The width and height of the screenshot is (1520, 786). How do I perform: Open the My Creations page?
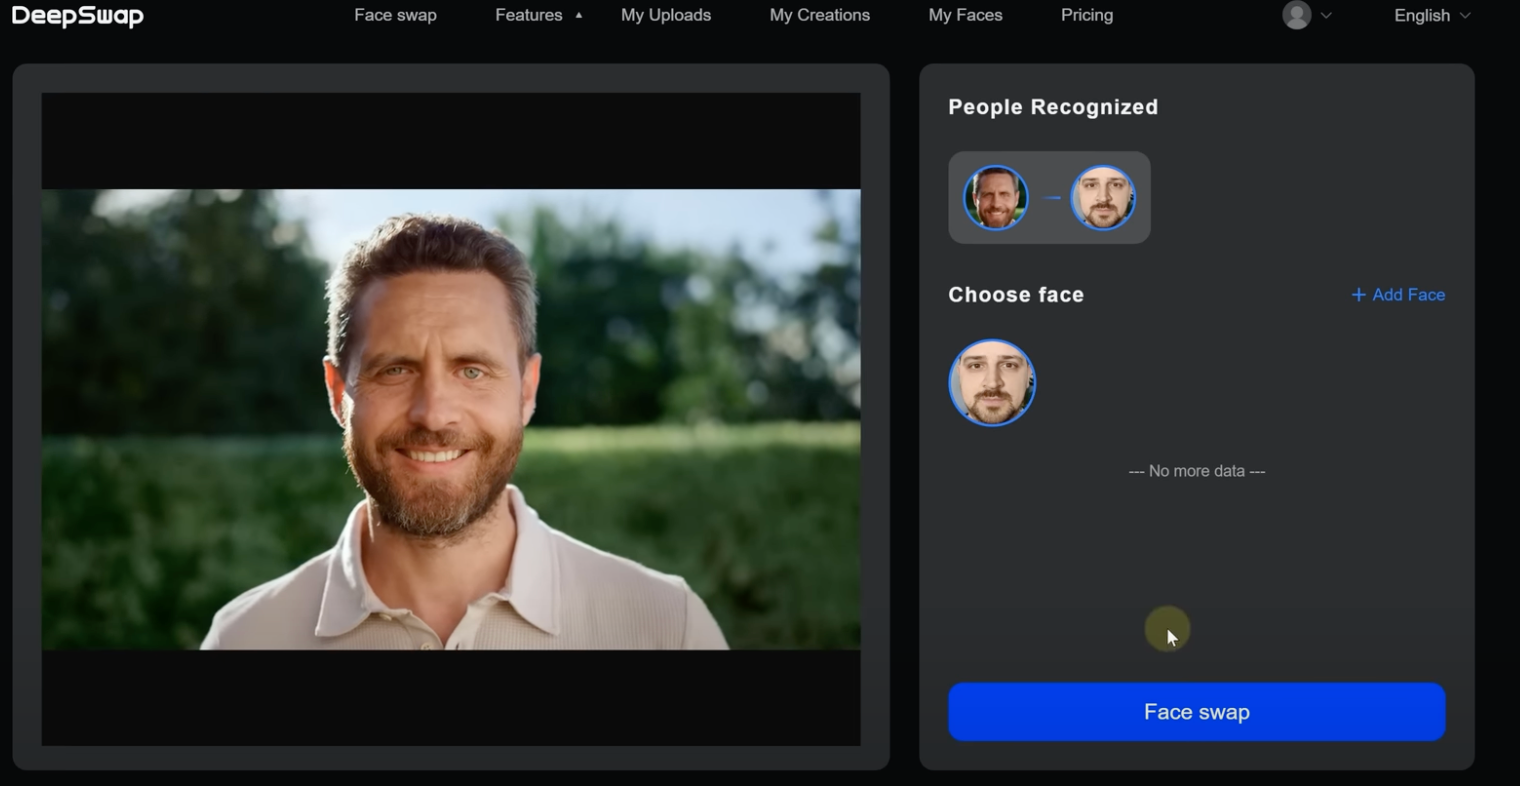tap(819, 15)
